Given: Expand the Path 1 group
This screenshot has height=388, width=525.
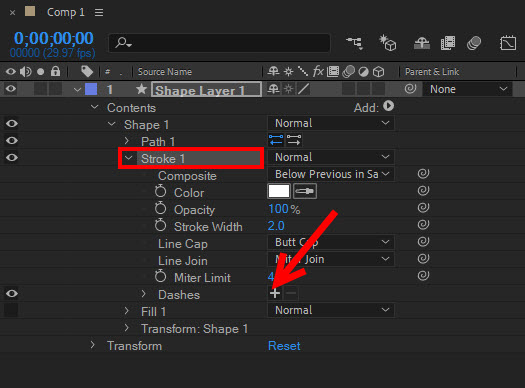Looking at the screenshot, I should coord(127,140).
